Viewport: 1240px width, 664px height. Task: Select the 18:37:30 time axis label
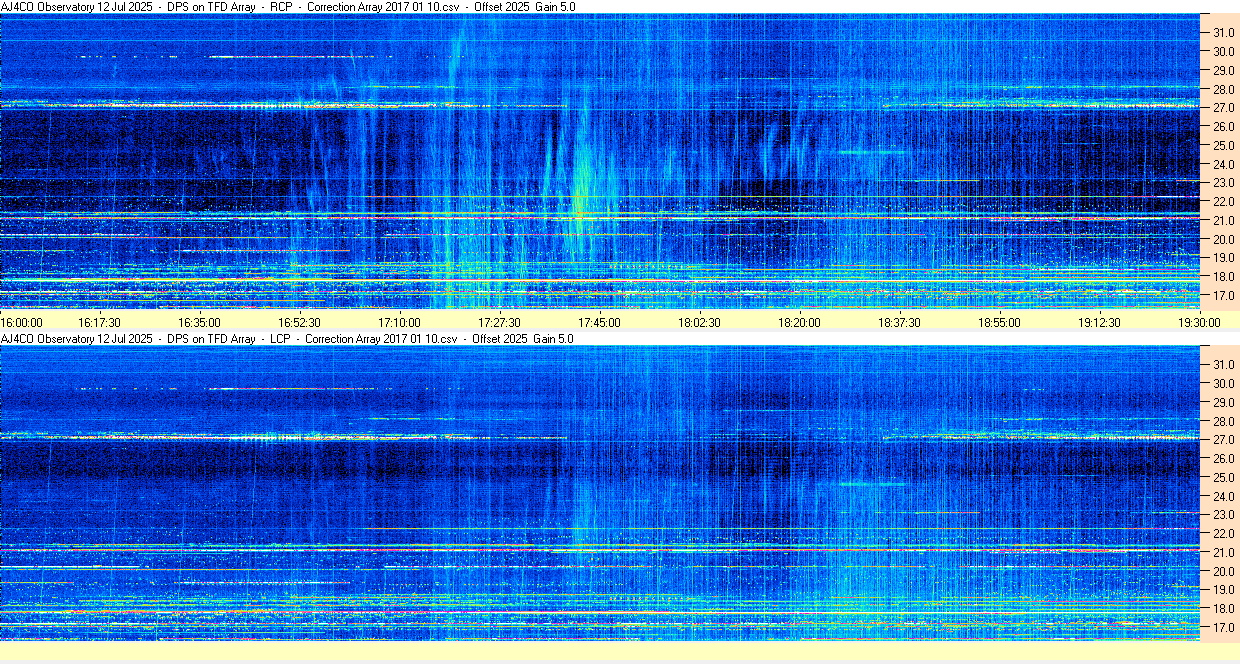(x=899, y=322)
